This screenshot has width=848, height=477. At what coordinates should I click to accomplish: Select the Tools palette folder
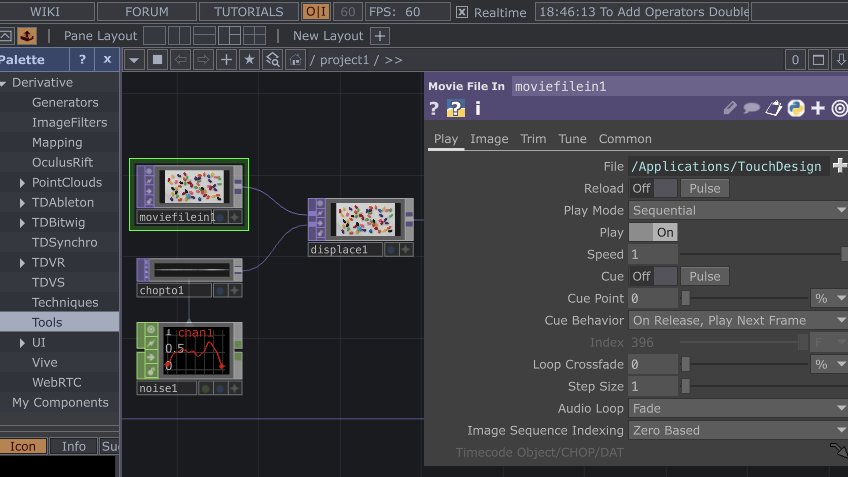coord(59,322)
